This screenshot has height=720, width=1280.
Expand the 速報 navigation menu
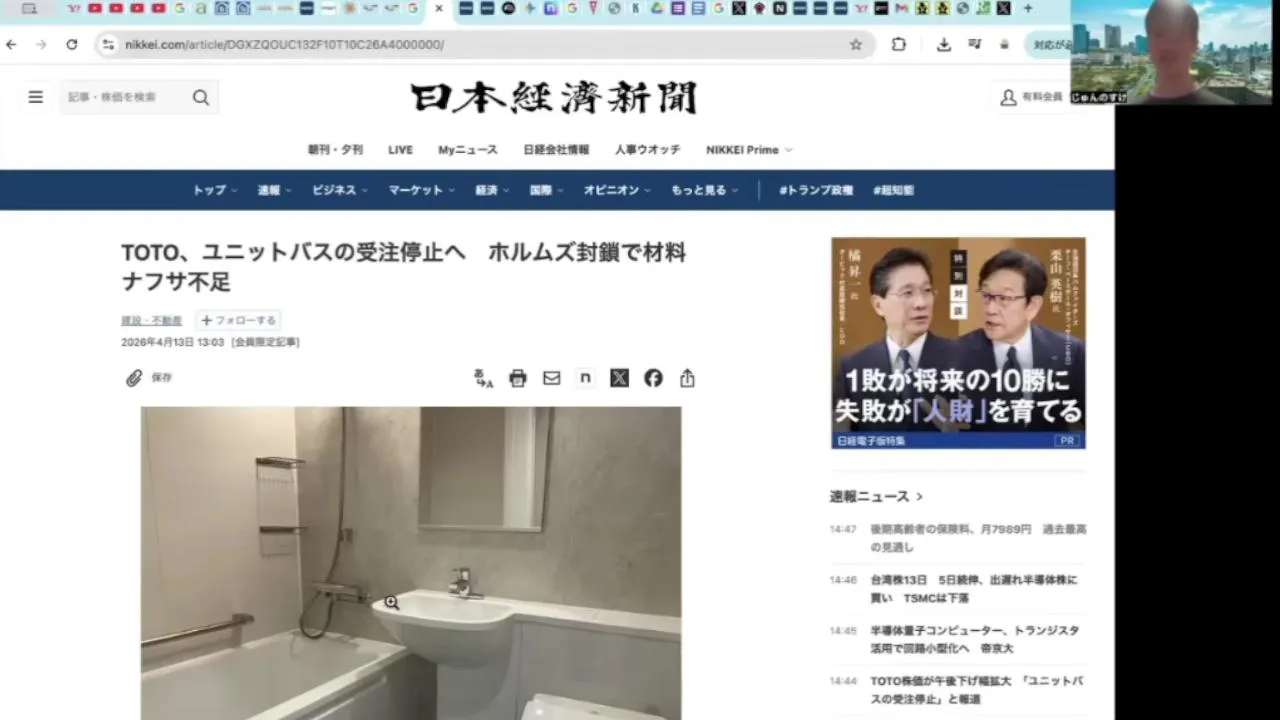pos(275,190)
